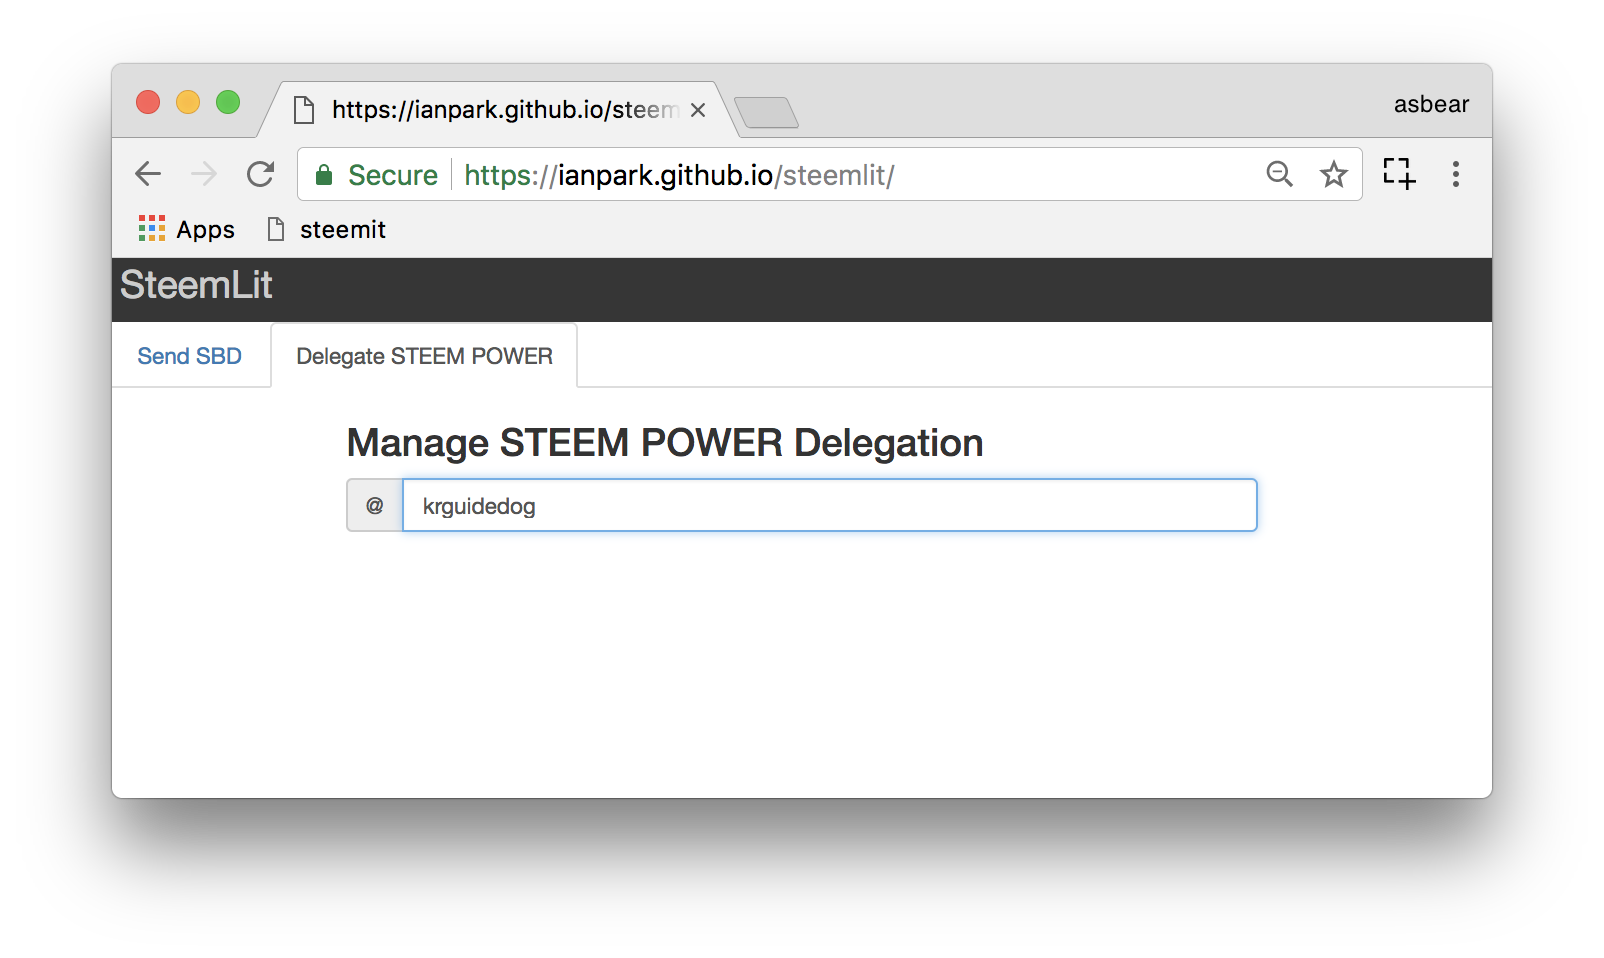Select the Delegate STEEM POWER tab
The width and height of the screenshot is (1604, 958).
pyautogui.click(x=425, y=356)
